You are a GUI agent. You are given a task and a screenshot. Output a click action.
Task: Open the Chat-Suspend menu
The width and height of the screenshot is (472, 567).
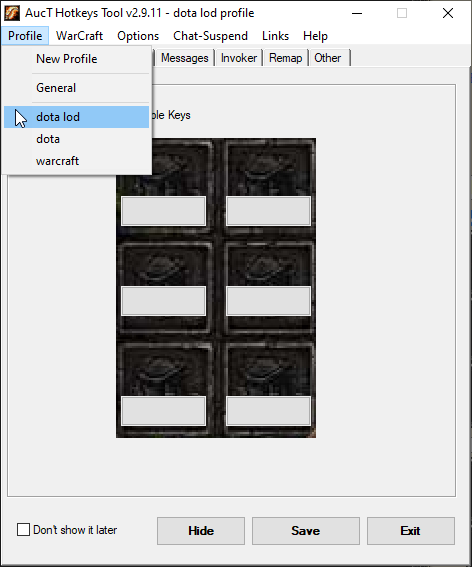210,36
